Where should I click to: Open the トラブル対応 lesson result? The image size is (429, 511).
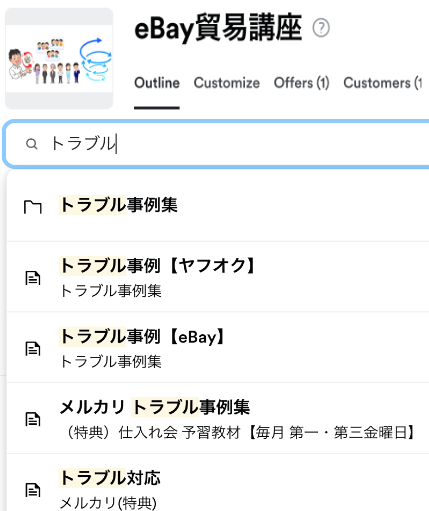pos(218,483)
